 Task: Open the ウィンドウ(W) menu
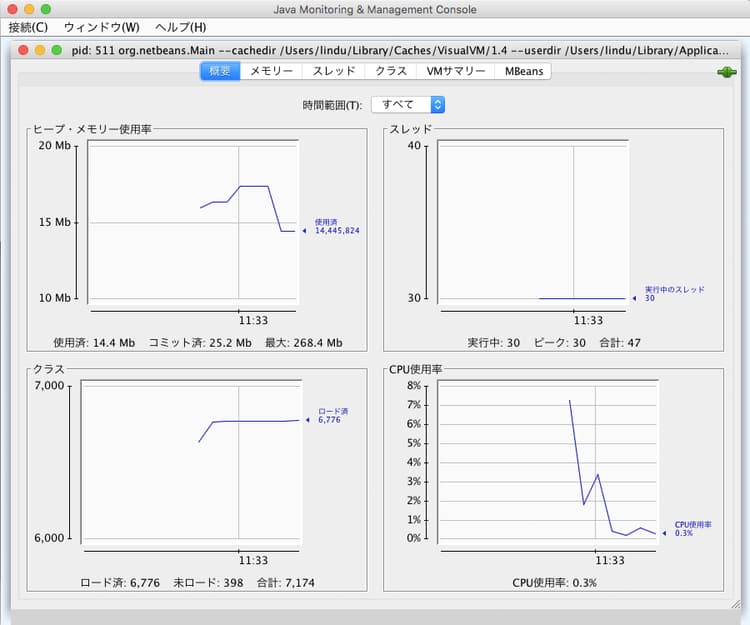102,27
